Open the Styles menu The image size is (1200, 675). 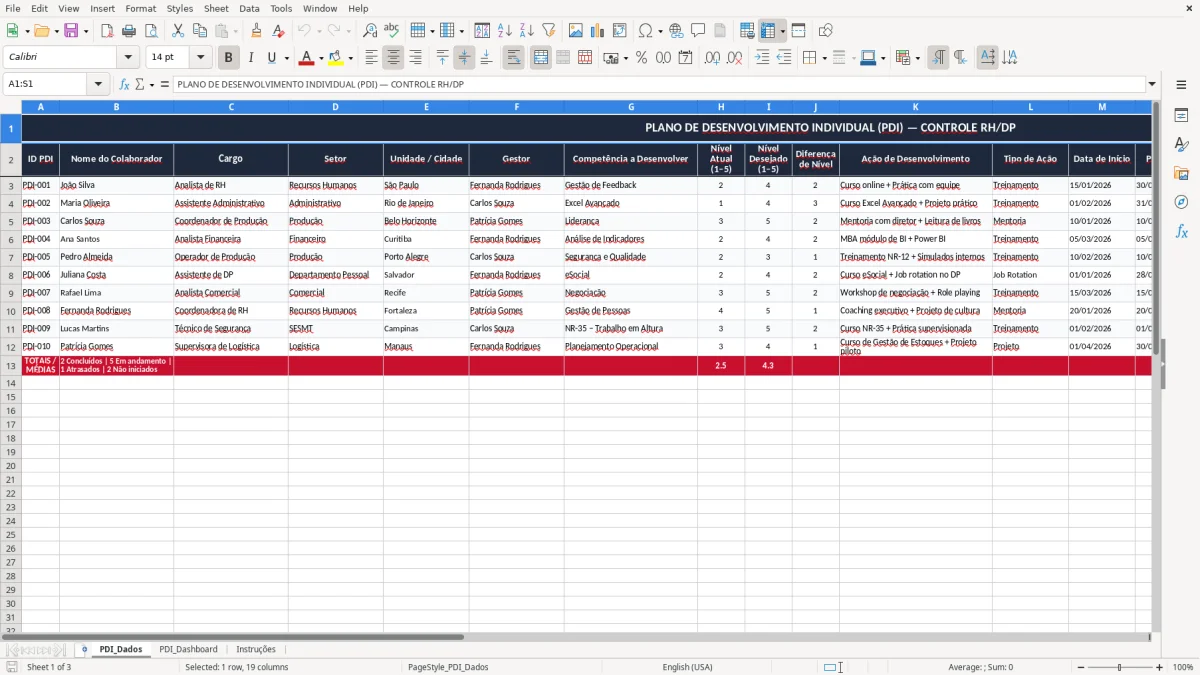tap(180, 8)
